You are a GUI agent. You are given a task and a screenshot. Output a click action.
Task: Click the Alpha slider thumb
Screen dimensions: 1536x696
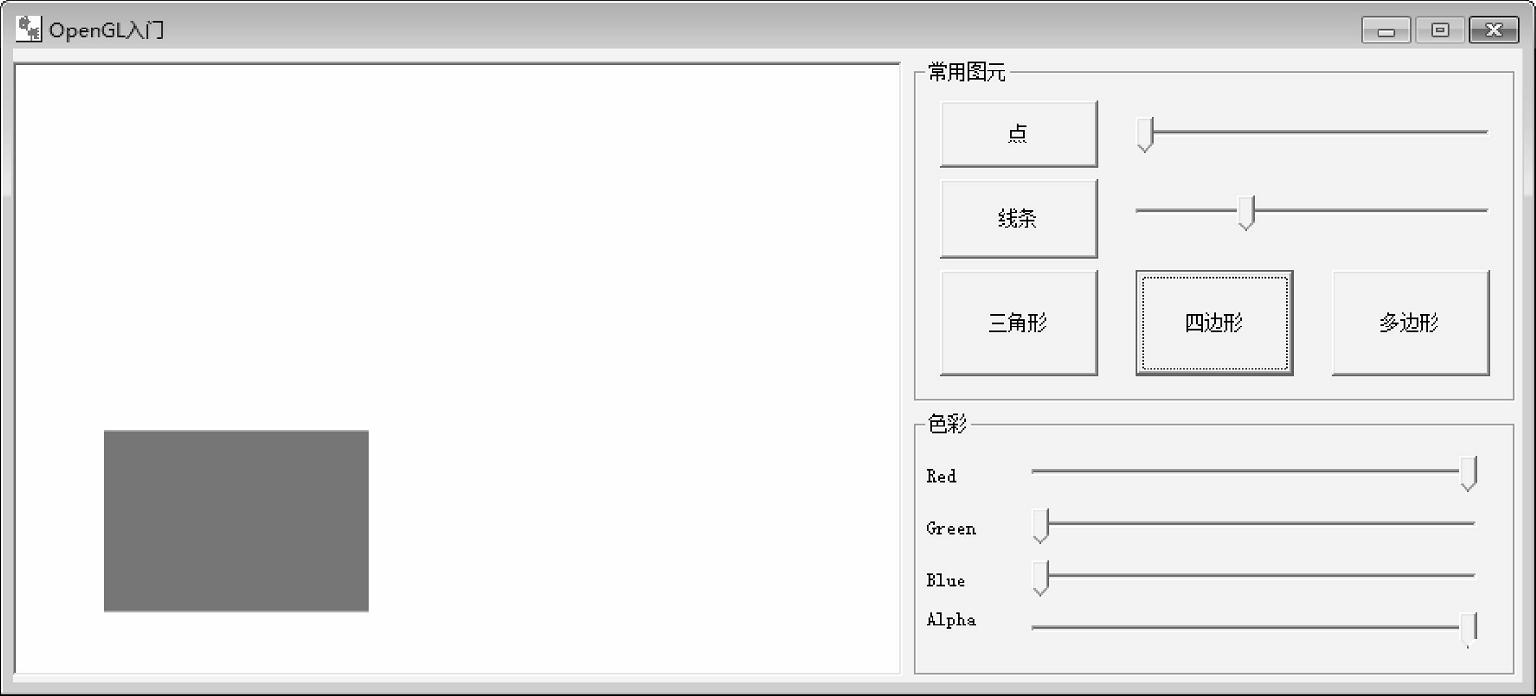[x=1468, y=630]
